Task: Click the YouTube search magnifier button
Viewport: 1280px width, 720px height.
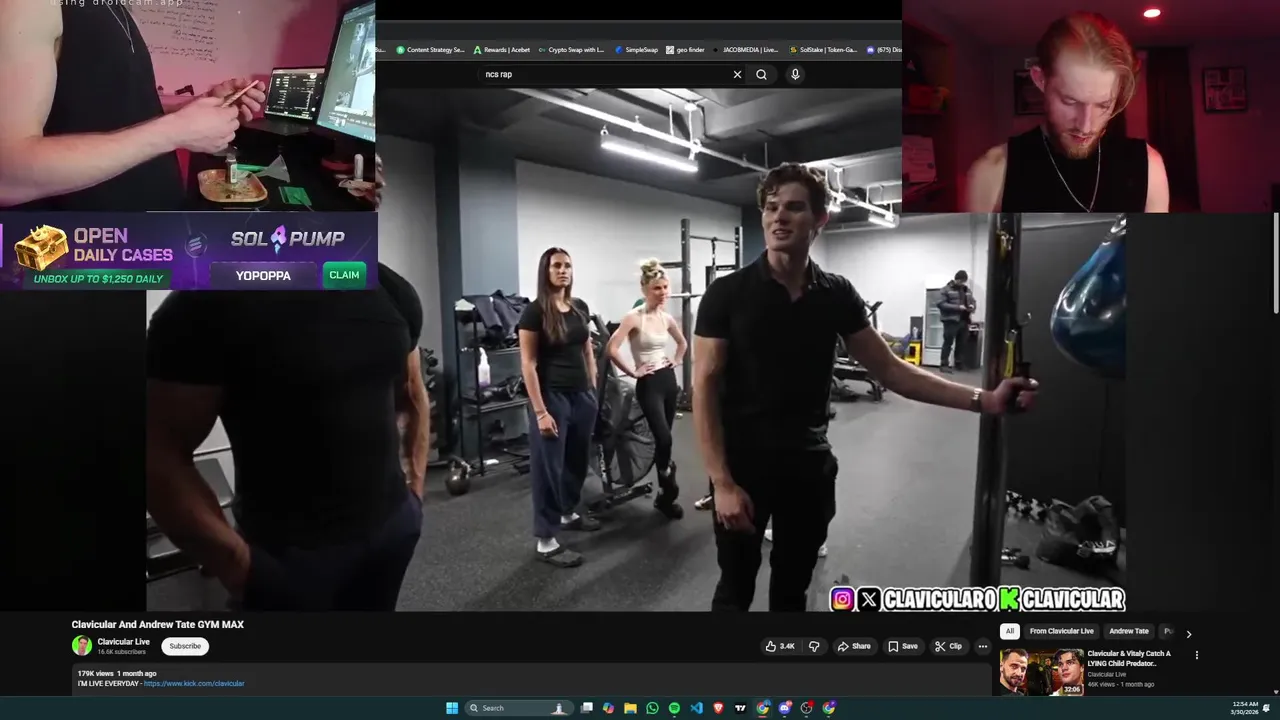Action: [761, 74]
